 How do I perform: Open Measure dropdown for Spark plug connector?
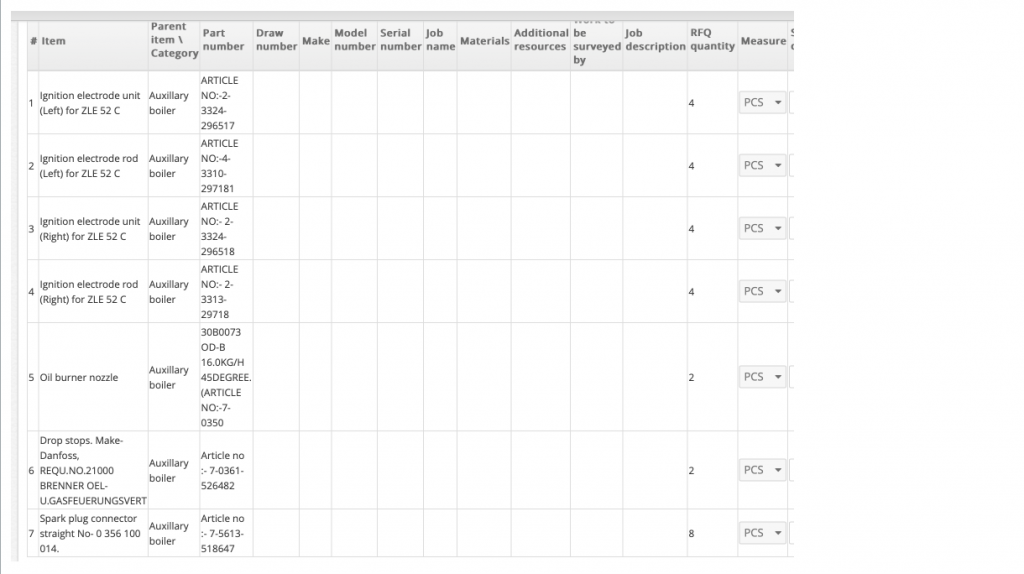click(x=763, y=533)
